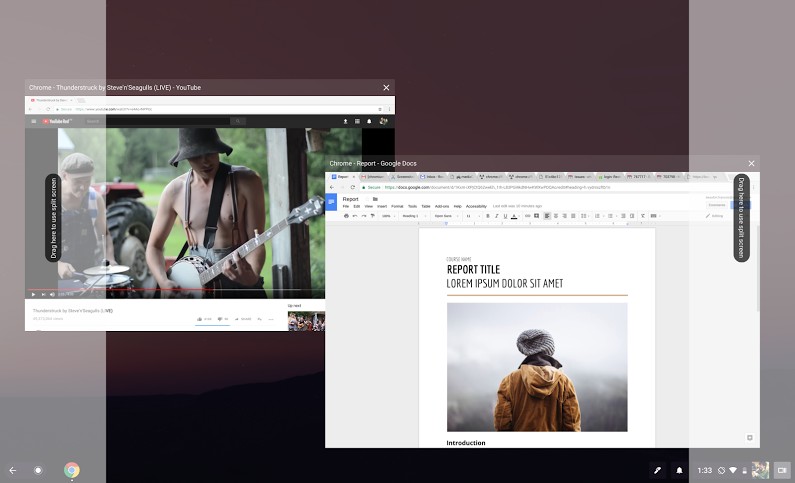The height and width of the screenshot is (483, 795).
Task: Click the Docs print icon
Action: (x=346, y=216)
